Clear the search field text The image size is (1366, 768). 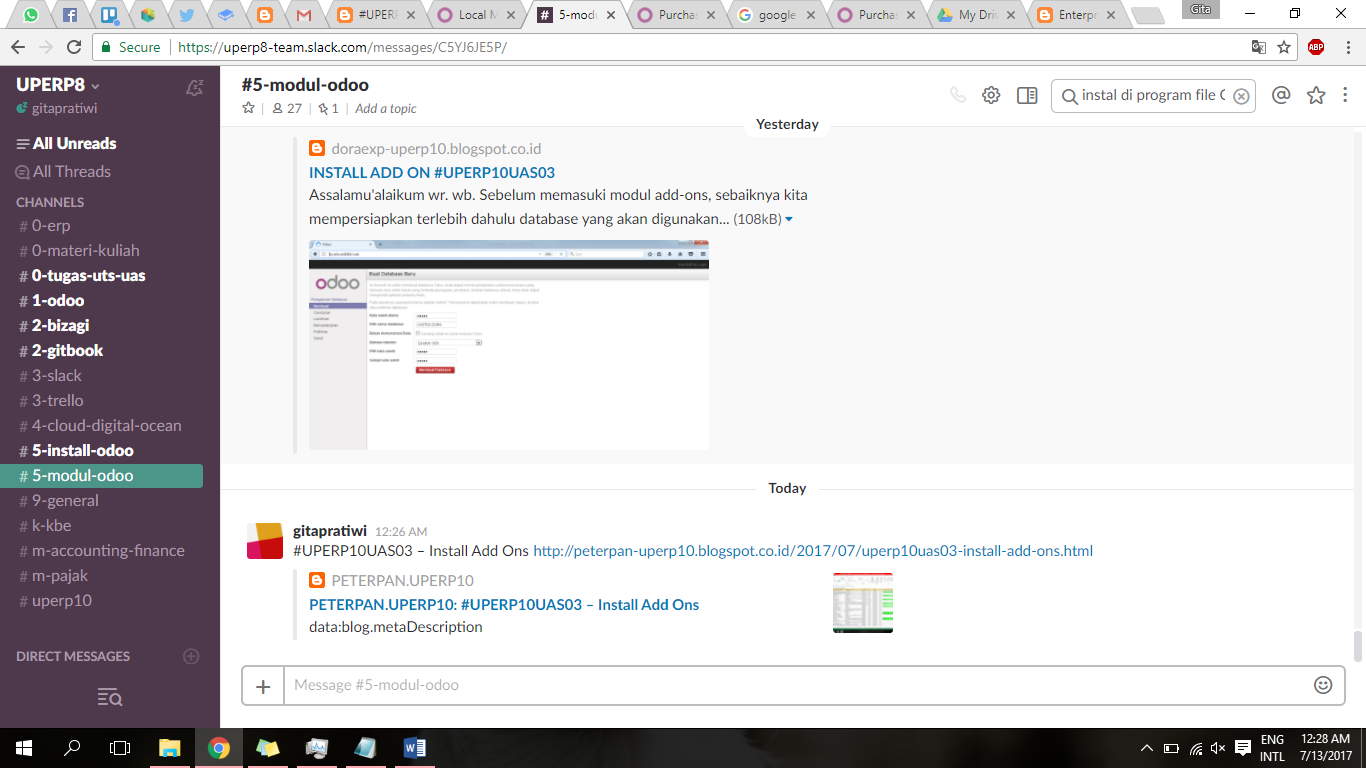(1241, 96)
